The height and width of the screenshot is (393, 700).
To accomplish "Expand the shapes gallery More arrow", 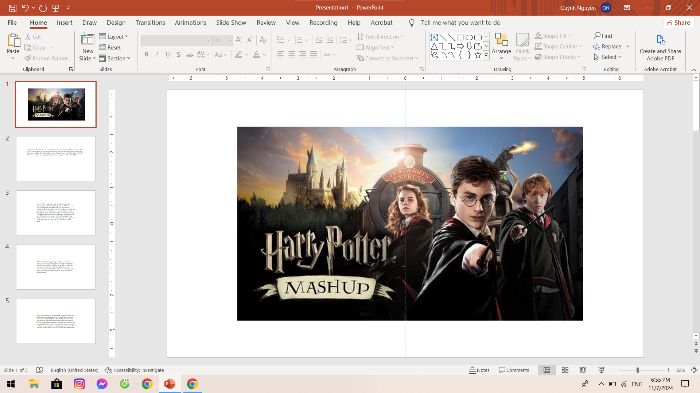I will pos(486,55).
